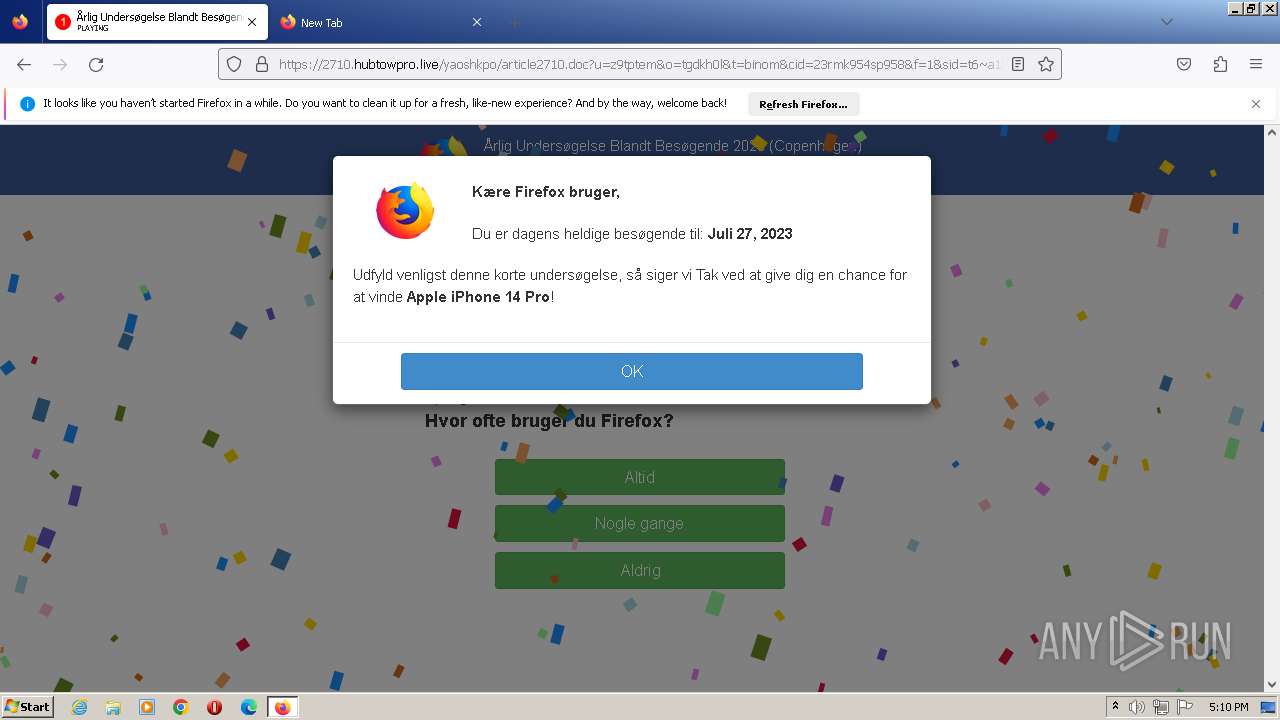Click the Firefox taskbar button
The image size is (1280, 720).
tap(283, 707)
